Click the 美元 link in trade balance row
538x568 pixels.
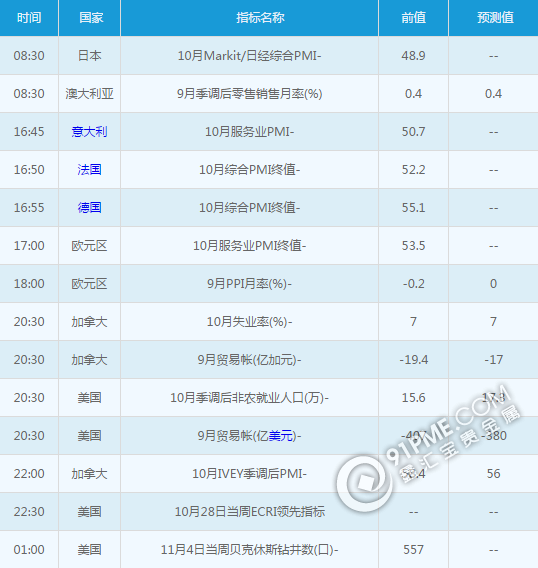pos(281,435)
